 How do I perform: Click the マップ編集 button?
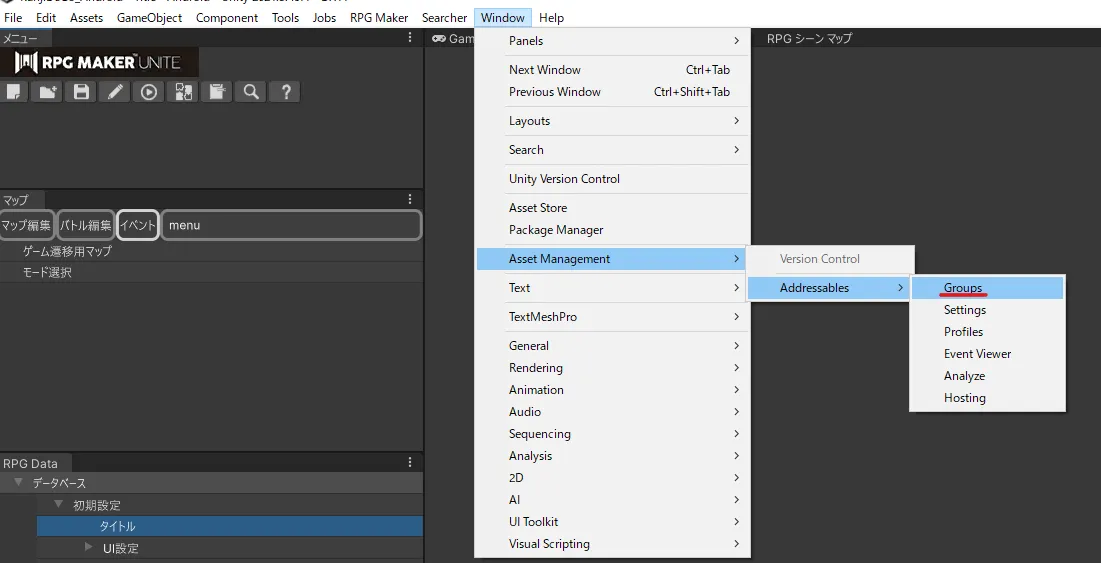(x=27, y=225)
